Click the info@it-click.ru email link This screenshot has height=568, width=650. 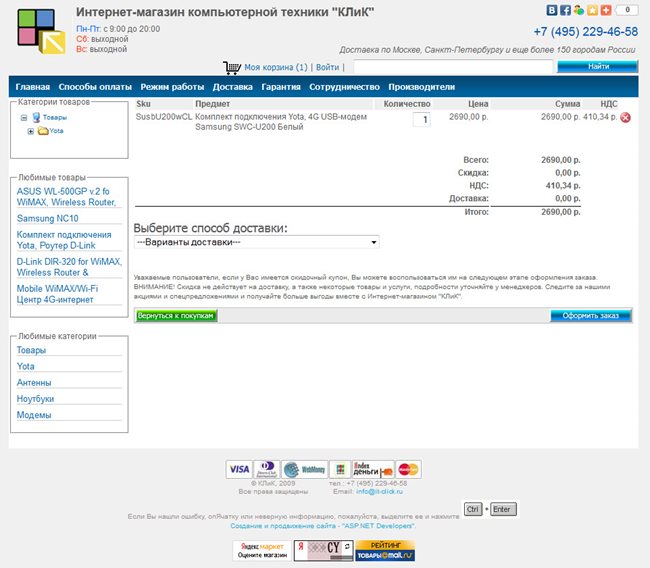click(x=379, y=492)
